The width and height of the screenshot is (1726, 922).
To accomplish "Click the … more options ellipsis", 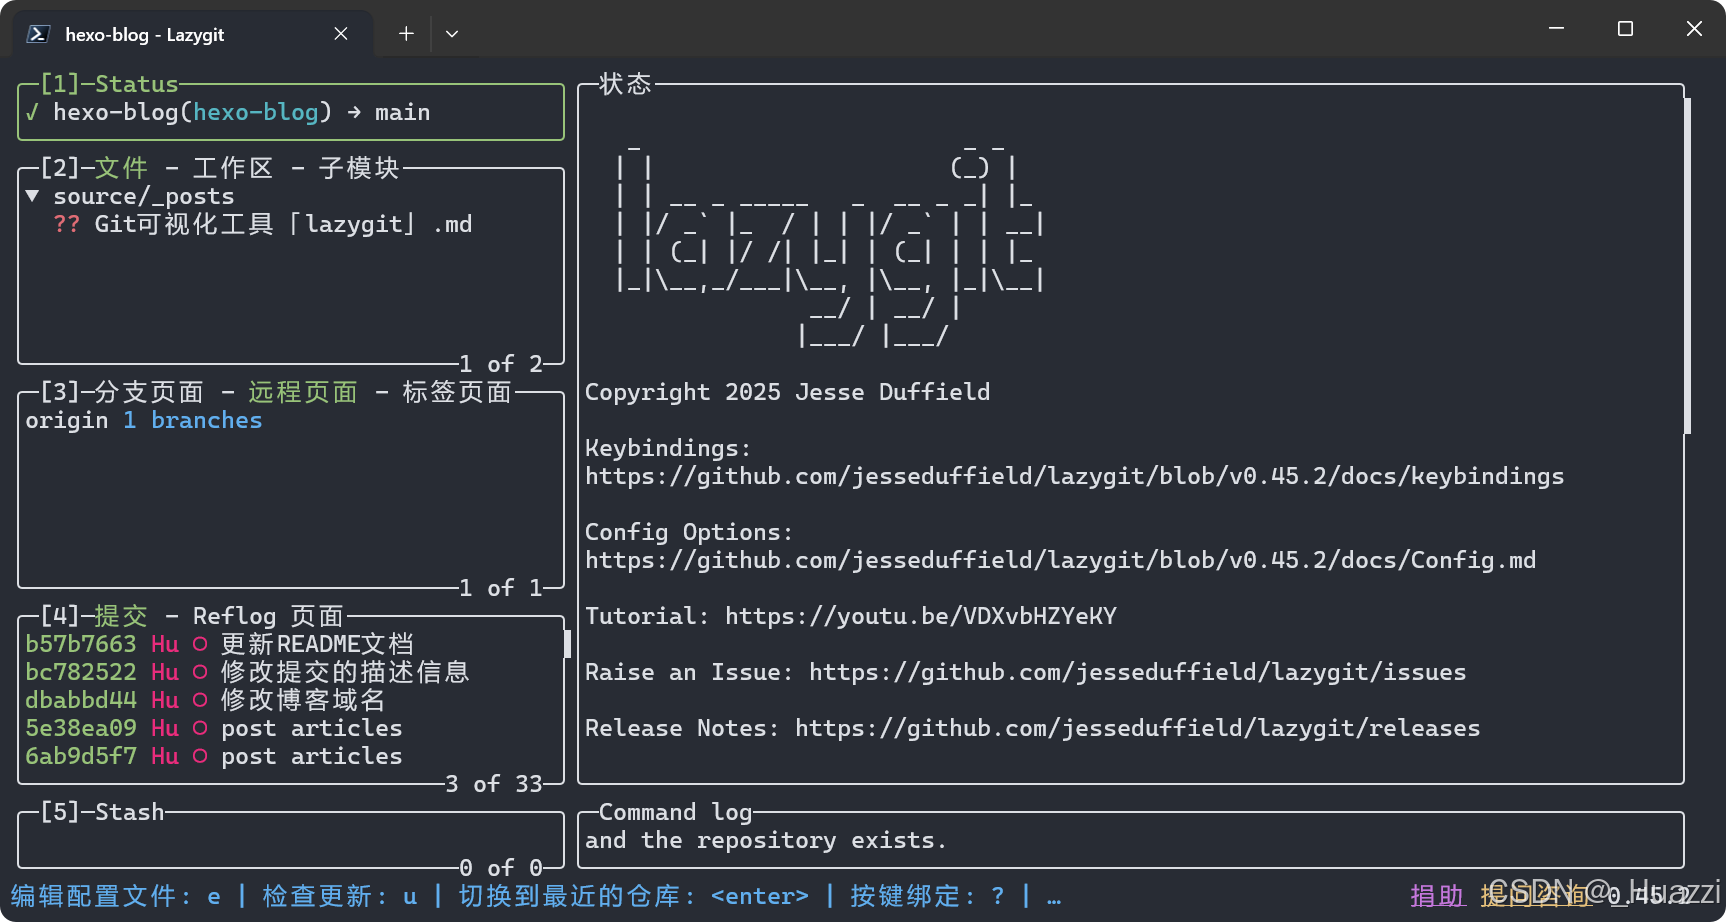I will (x=1054, y=897).
